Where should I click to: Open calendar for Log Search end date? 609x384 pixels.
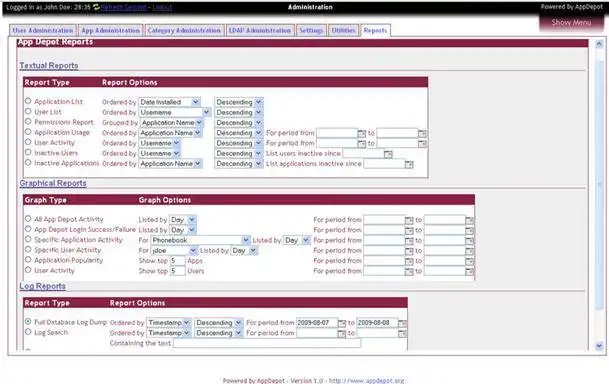point(402,334)
